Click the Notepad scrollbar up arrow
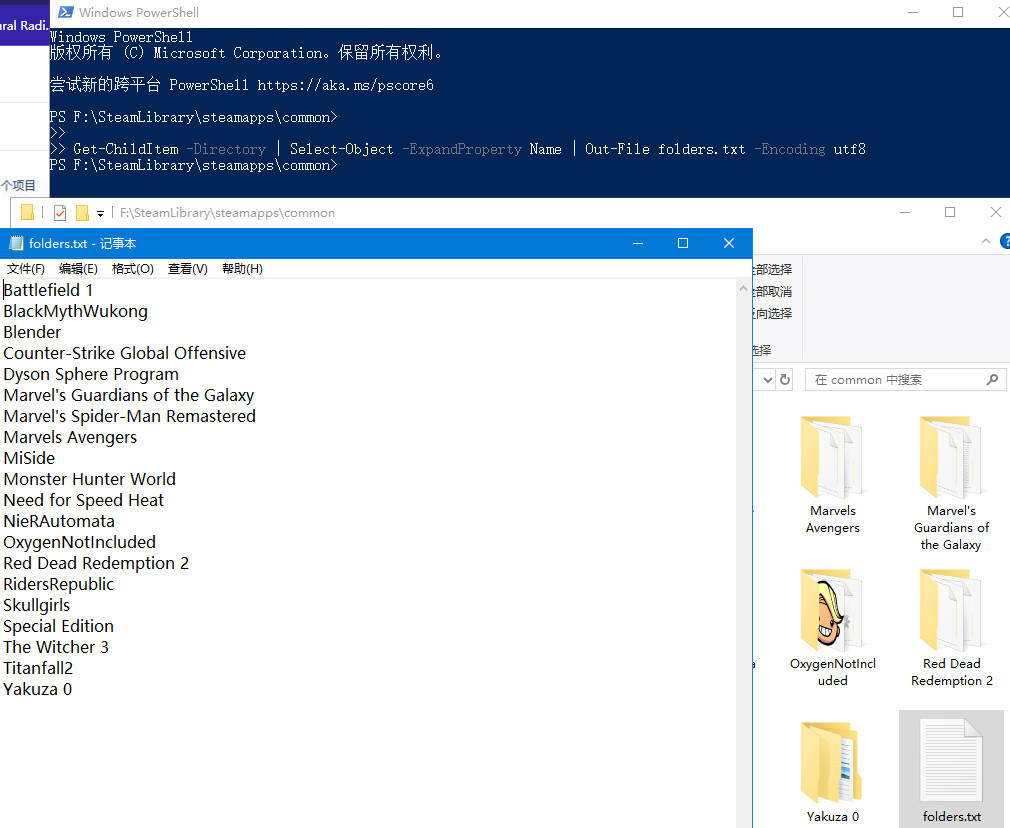This screenshot has height=828, width=1010. (743, 289)
